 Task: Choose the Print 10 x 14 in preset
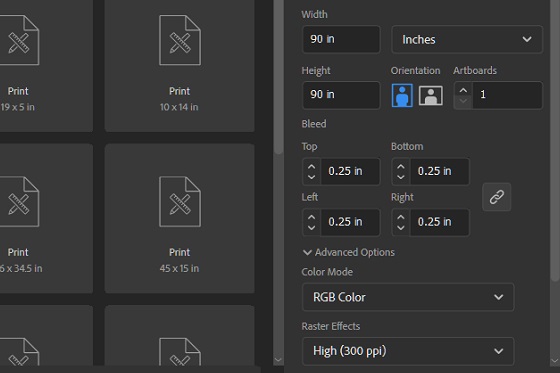click(179, 66)
